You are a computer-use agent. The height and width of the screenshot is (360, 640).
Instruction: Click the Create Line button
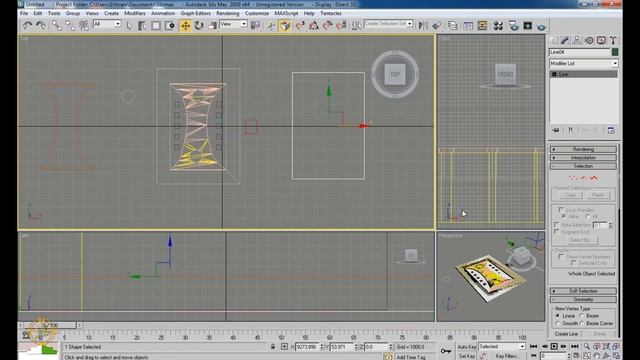567,333
